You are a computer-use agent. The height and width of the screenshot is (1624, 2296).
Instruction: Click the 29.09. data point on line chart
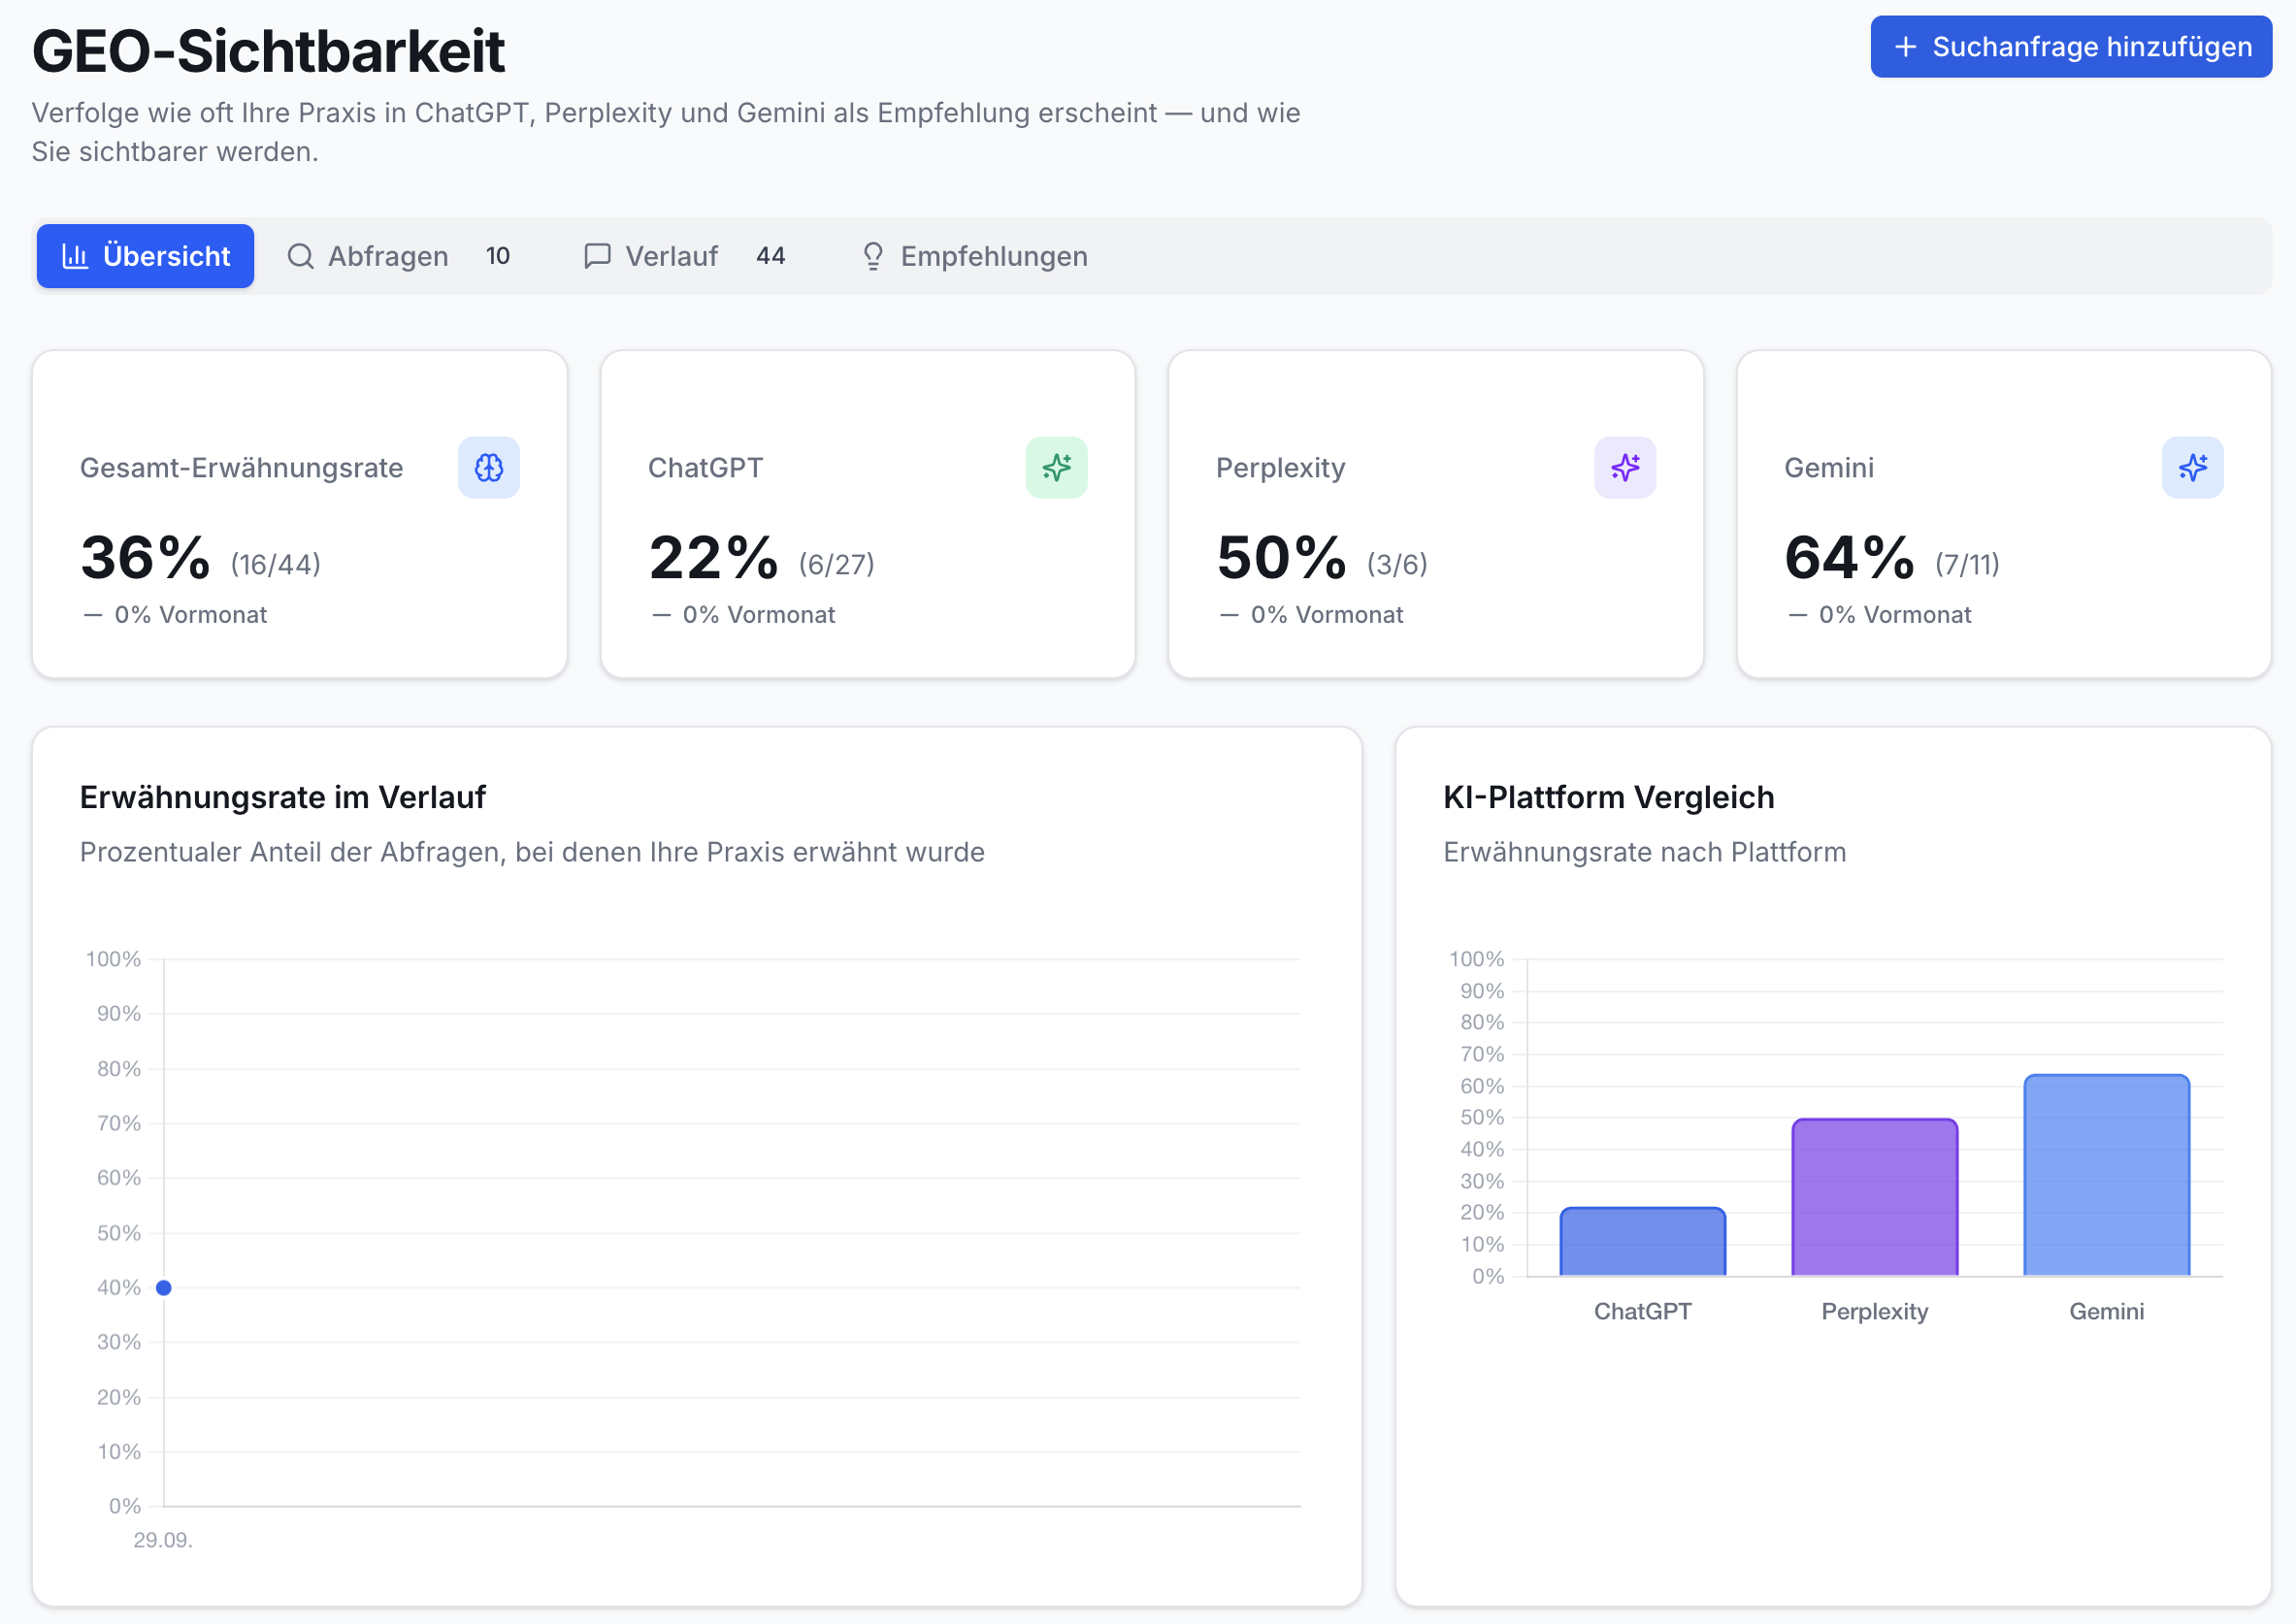coord(164,1288)
